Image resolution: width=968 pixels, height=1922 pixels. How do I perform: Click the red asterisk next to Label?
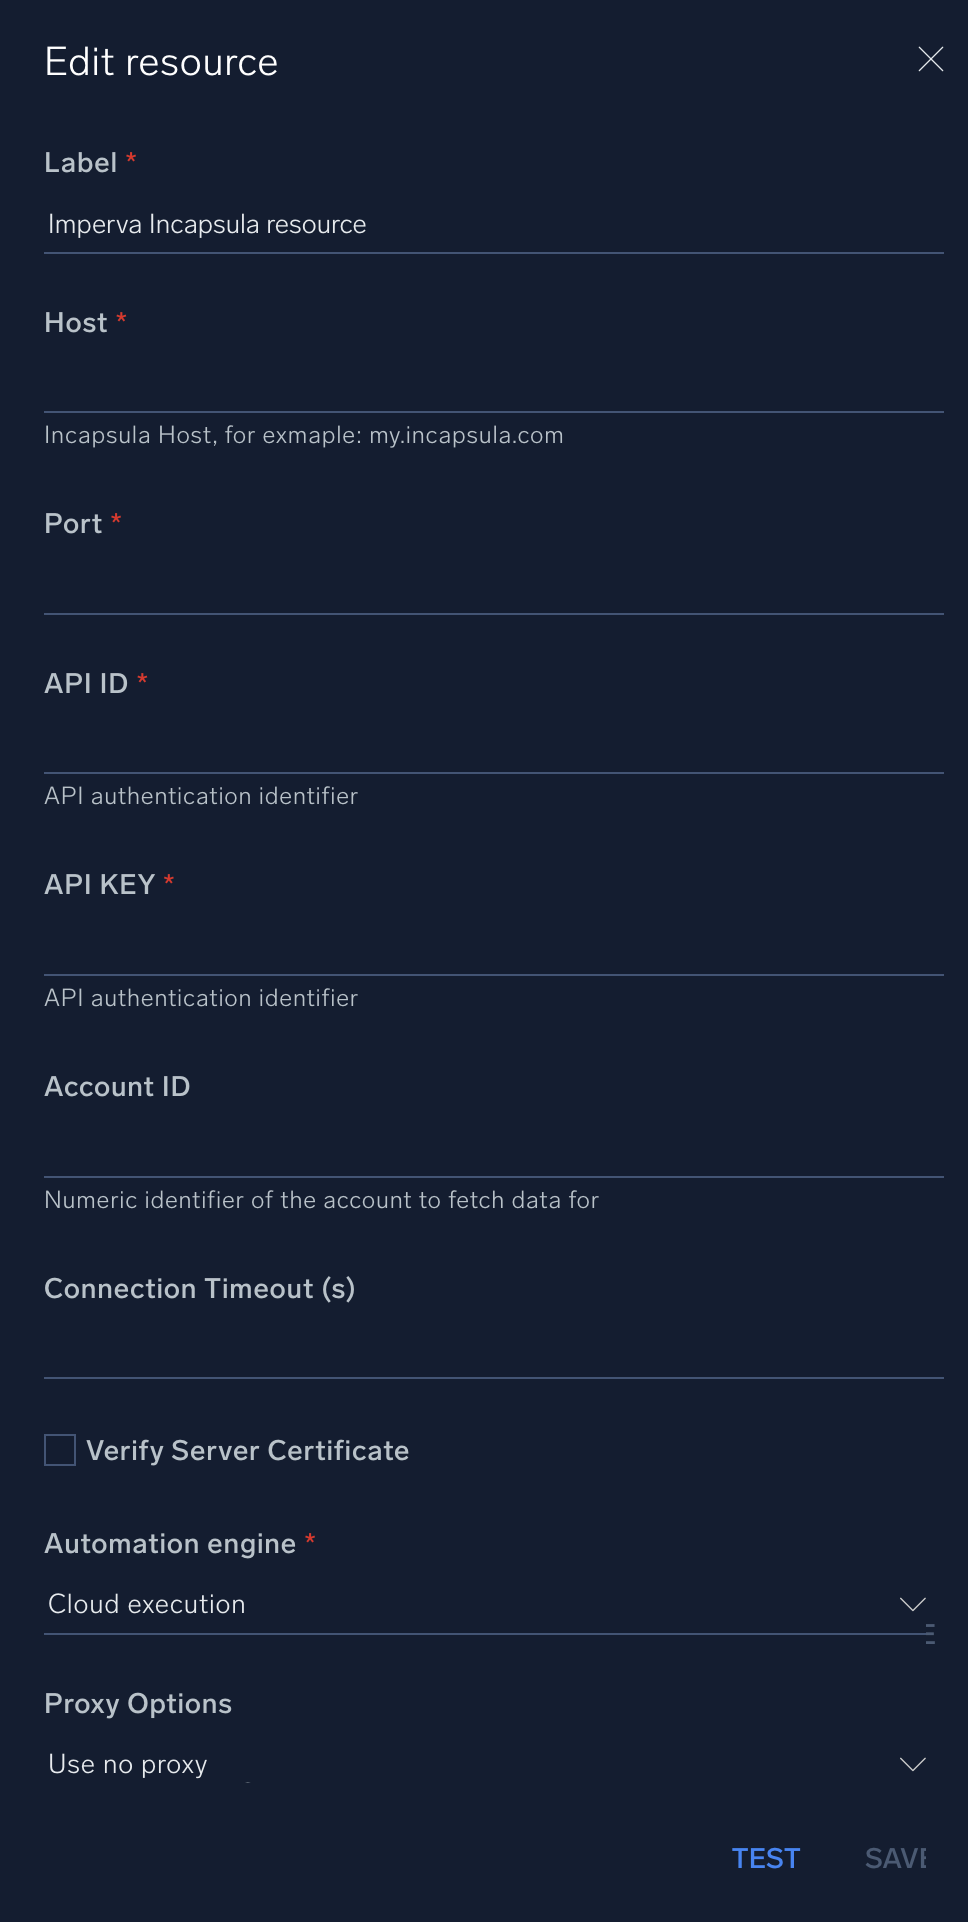131,158
